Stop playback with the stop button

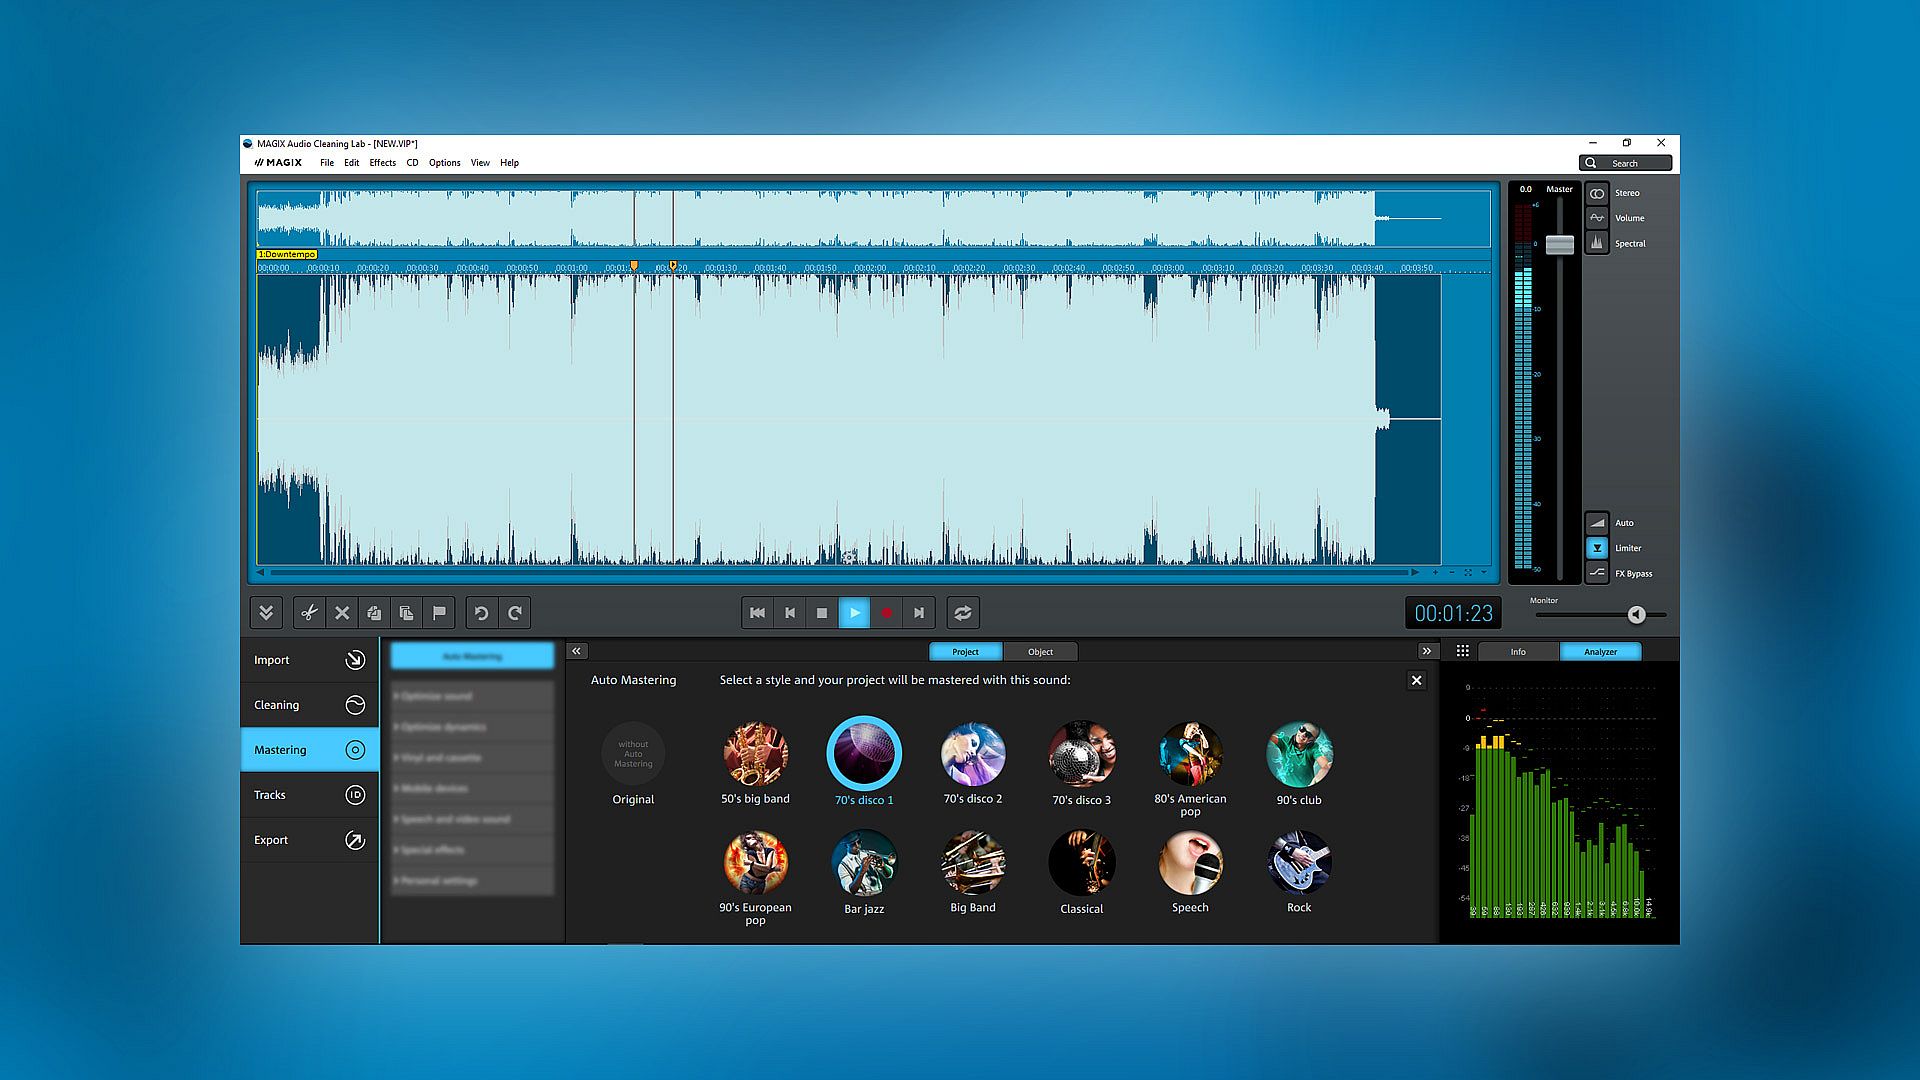(x=822, y=613)
